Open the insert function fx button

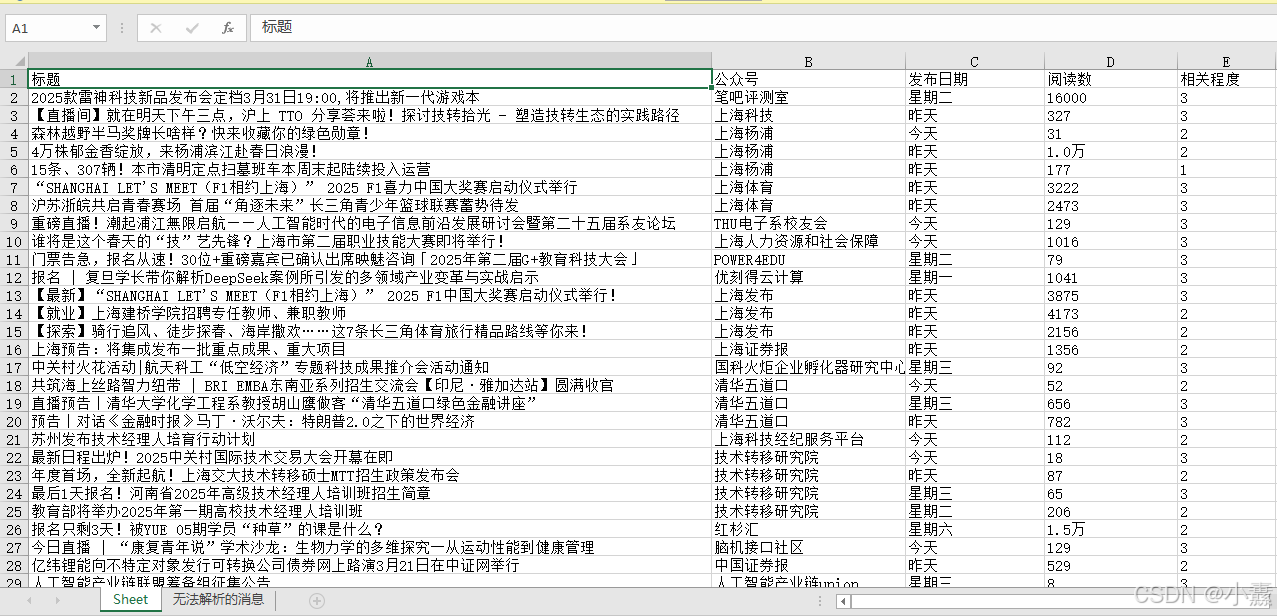click(x=228, y=28)
